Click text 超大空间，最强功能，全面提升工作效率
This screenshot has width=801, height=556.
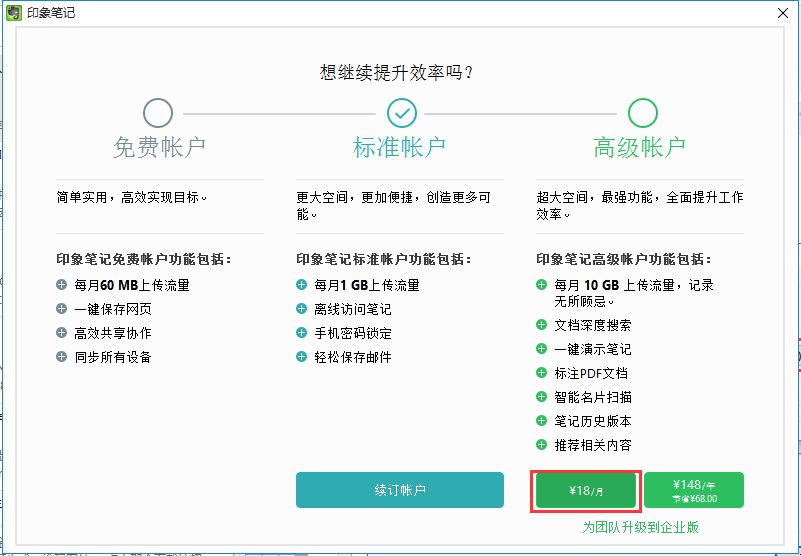[x=640, y=205]
